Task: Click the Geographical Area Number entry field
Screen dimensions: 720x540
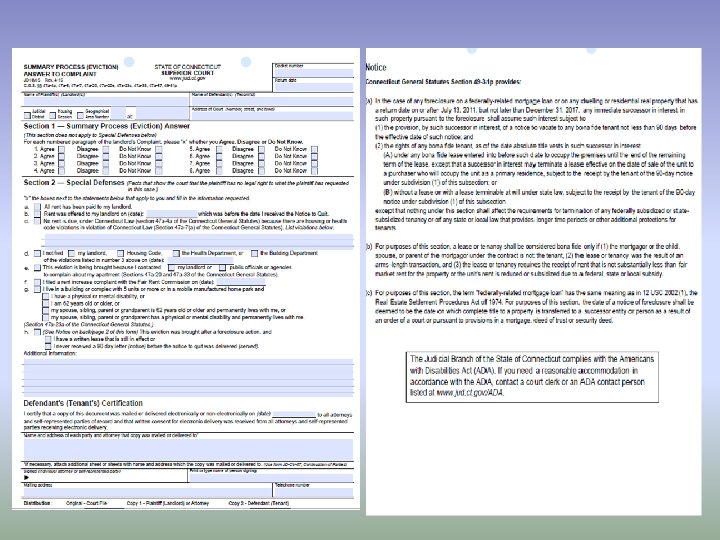Action: [x=118, y=113]
